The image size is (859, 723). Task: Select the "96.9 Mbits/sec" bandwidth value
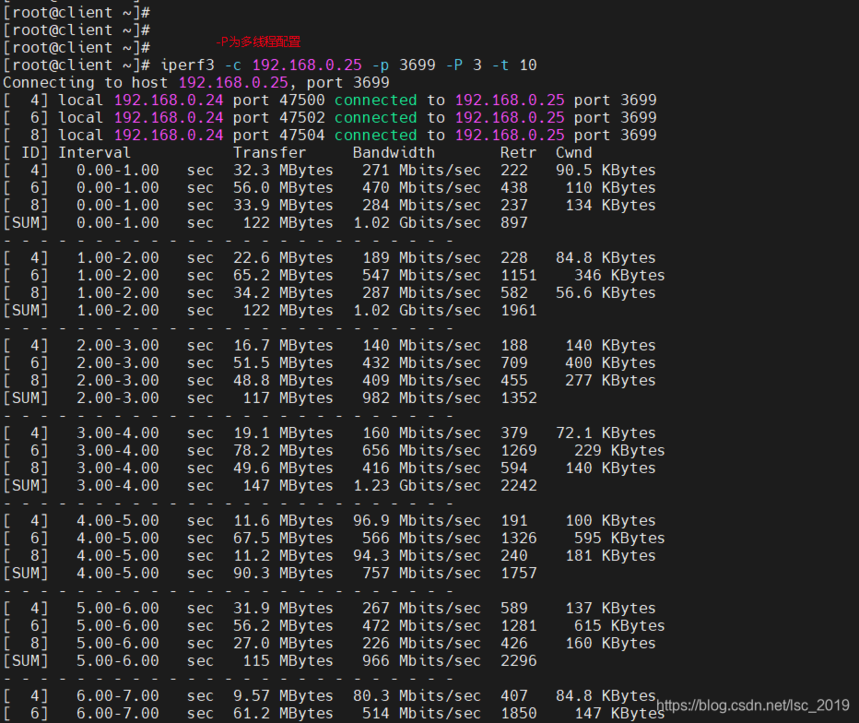(417, 521)
